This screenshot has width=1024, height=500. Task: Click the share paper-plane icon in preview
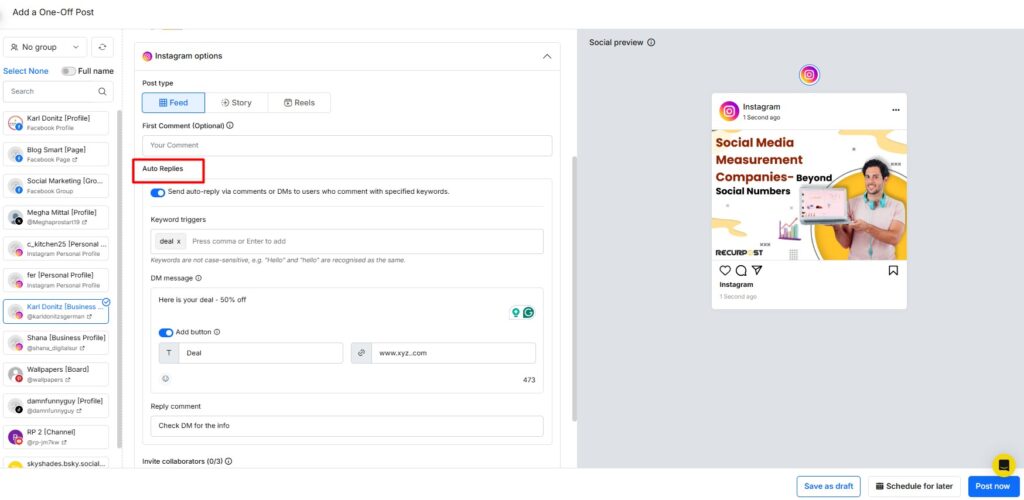point(757,270)
